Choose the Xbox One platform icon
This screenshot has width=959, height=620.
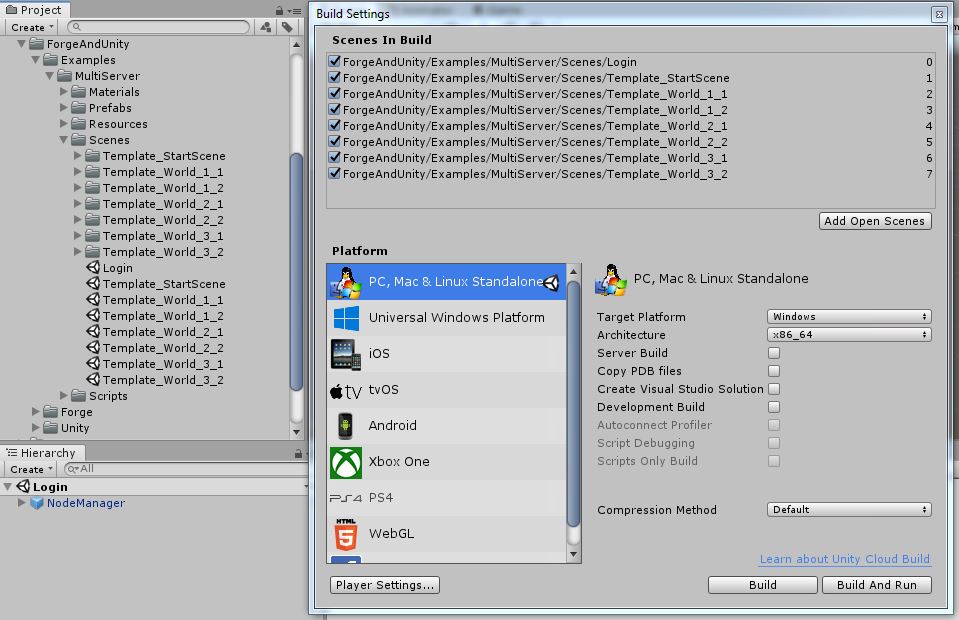point(345,462)
